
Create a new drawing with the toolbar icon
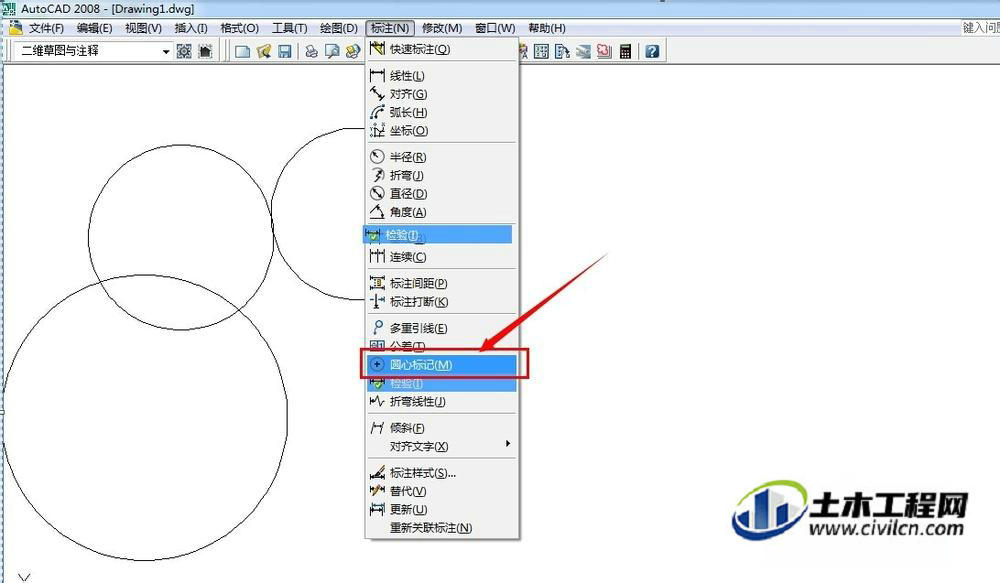click(242, 51)
